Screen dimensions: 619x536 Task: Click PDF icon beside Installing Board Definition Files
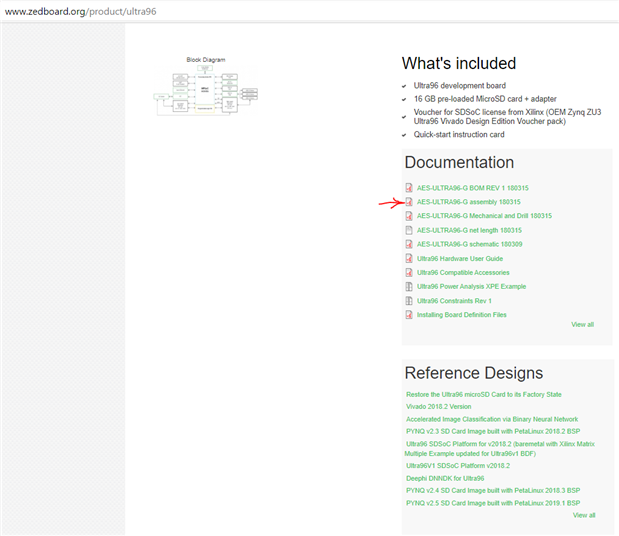tap(409, 315)
